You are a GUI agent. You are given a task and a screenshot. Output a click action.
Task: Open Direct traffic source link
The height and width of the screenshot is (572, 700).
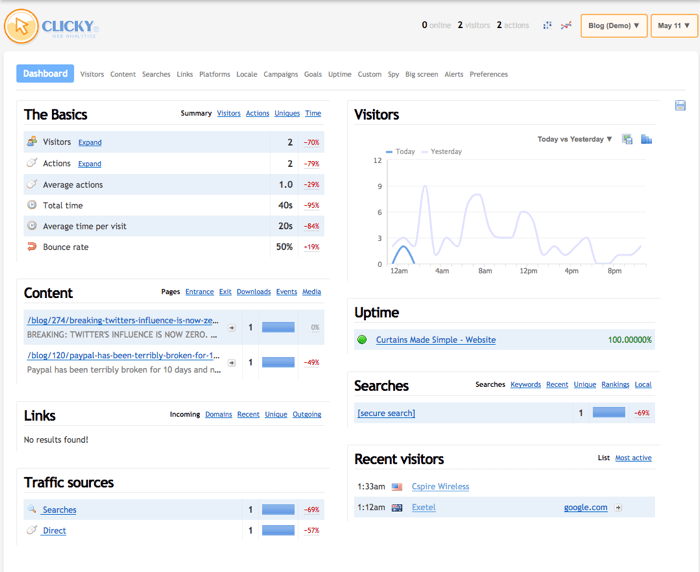[54, 530]
